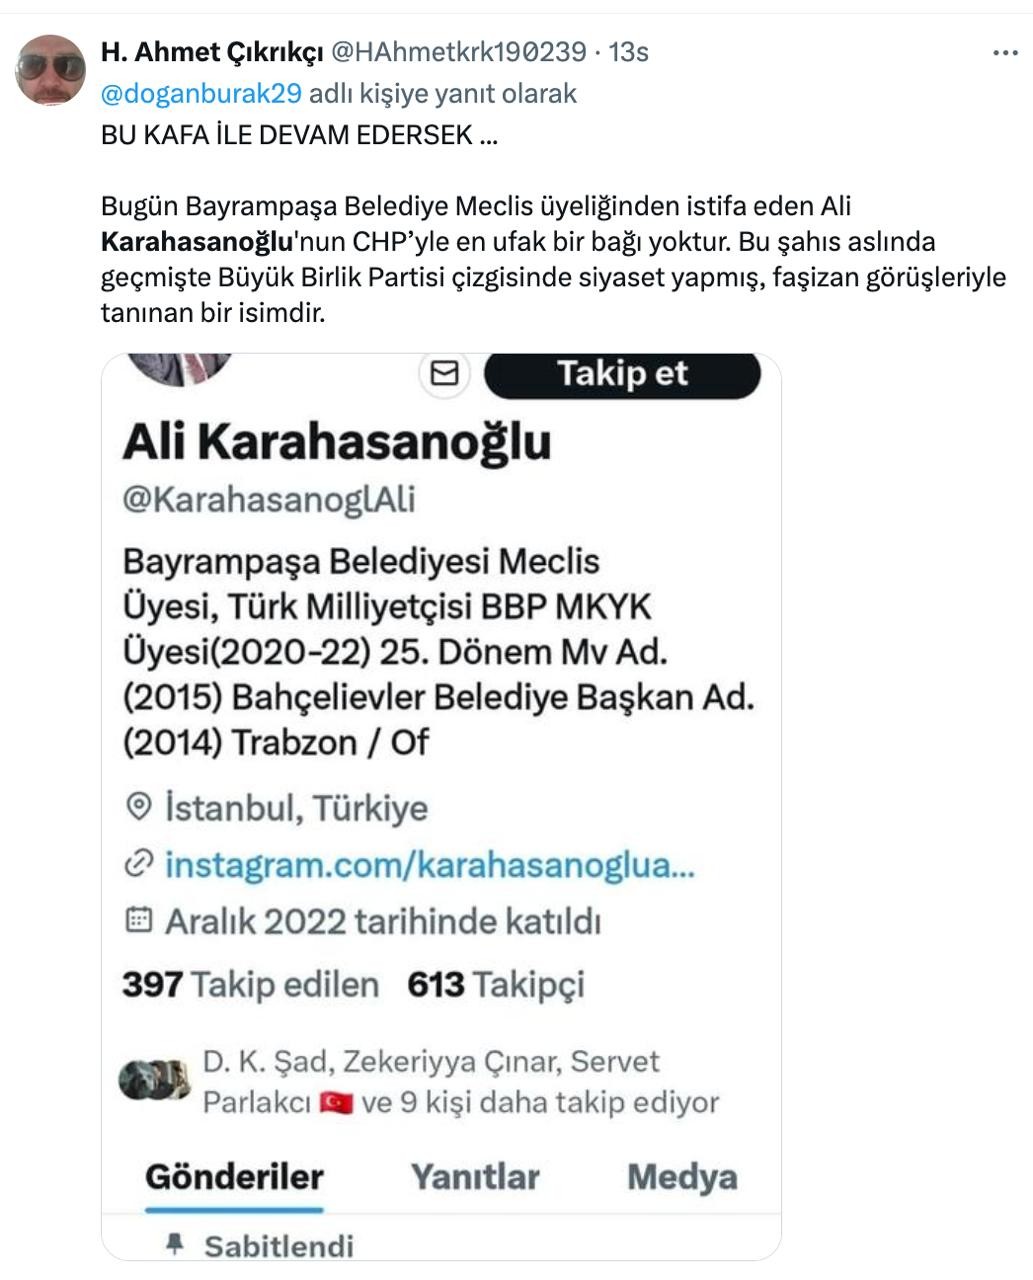
Task: Select the Gönderiler tab
Action: (x=234, y=1176)
